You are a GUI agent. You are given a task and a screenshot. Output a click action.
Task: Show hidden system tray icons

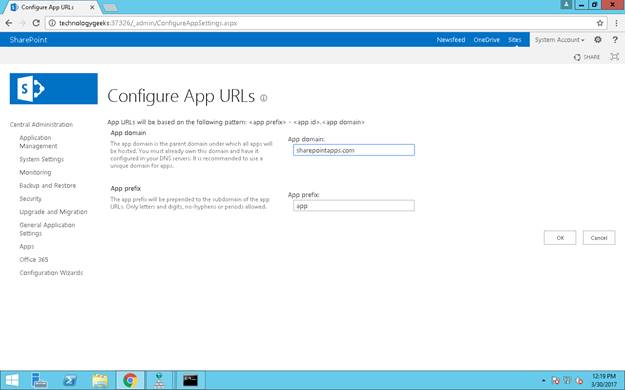point(544,381)
